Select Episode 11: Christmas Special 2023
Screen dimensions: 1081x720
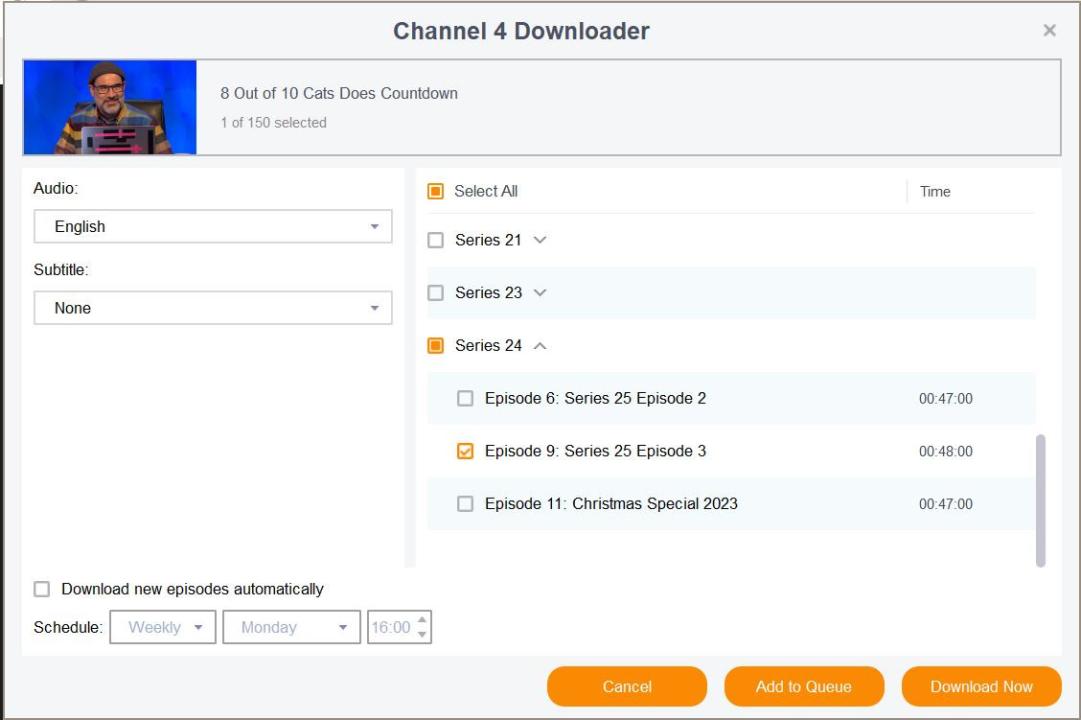click(x=465, y=504)
